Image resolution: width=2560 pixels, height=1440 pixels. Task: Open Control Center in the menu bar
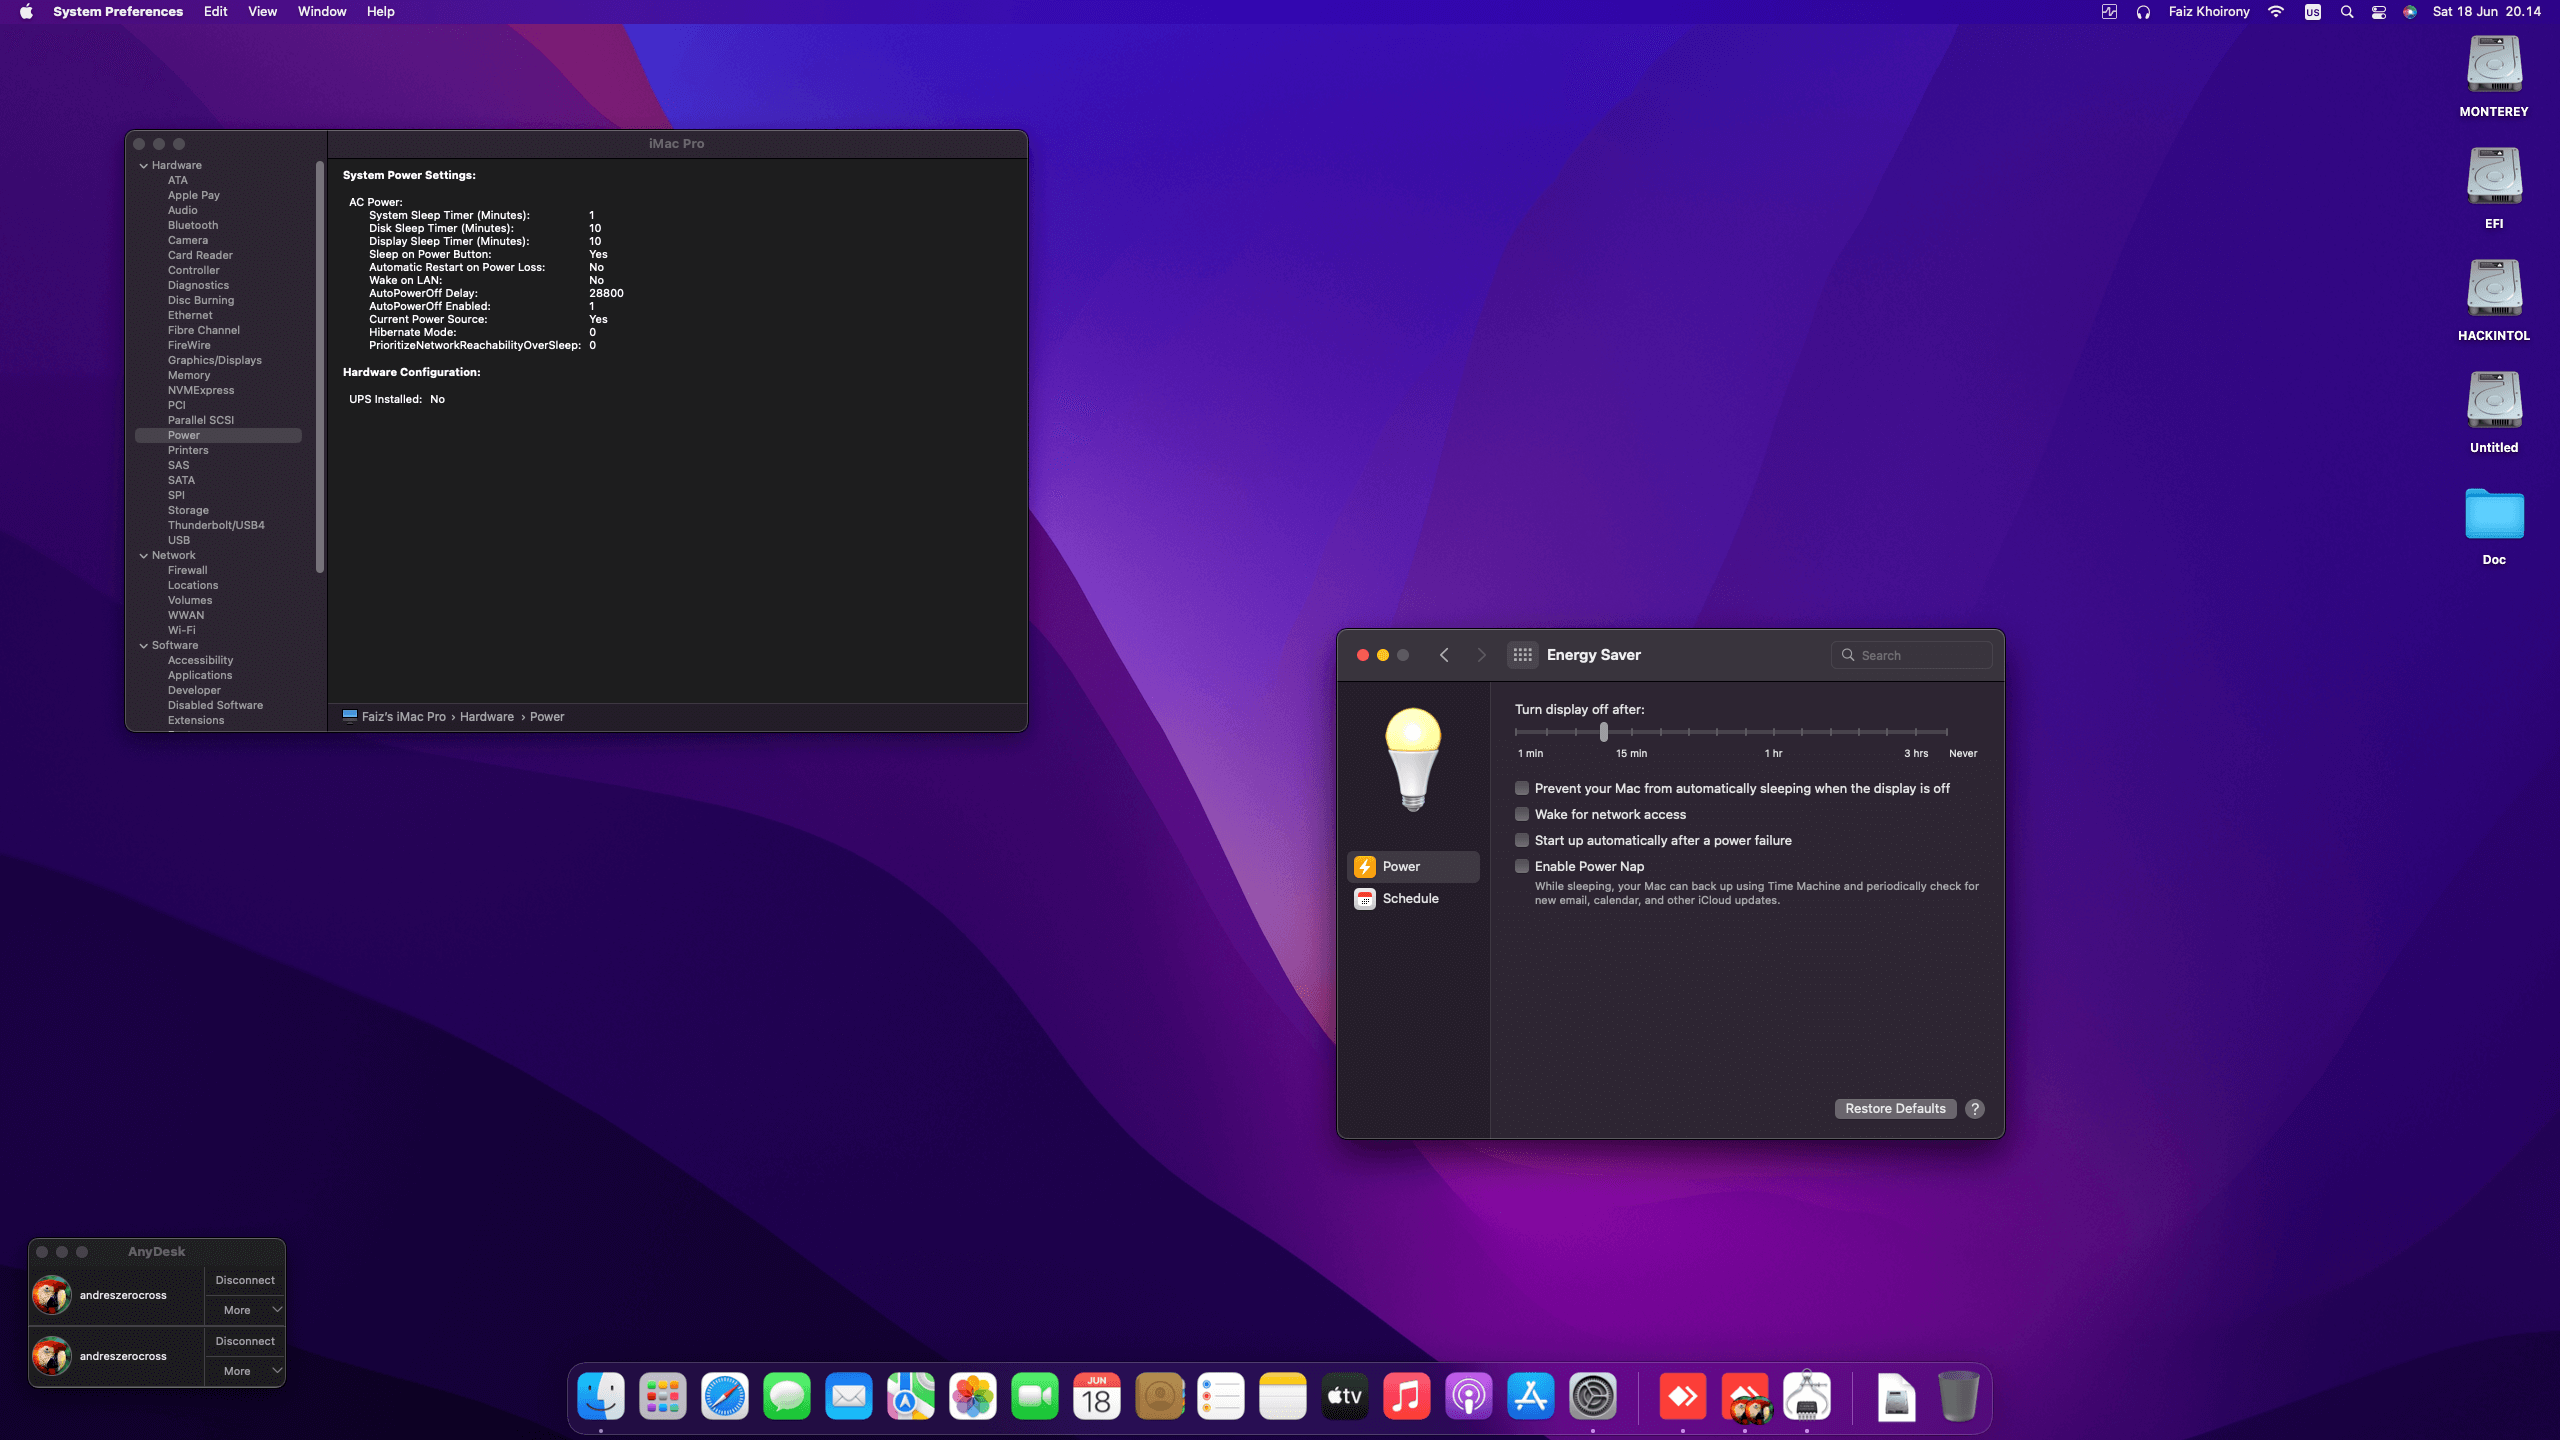2378,12
